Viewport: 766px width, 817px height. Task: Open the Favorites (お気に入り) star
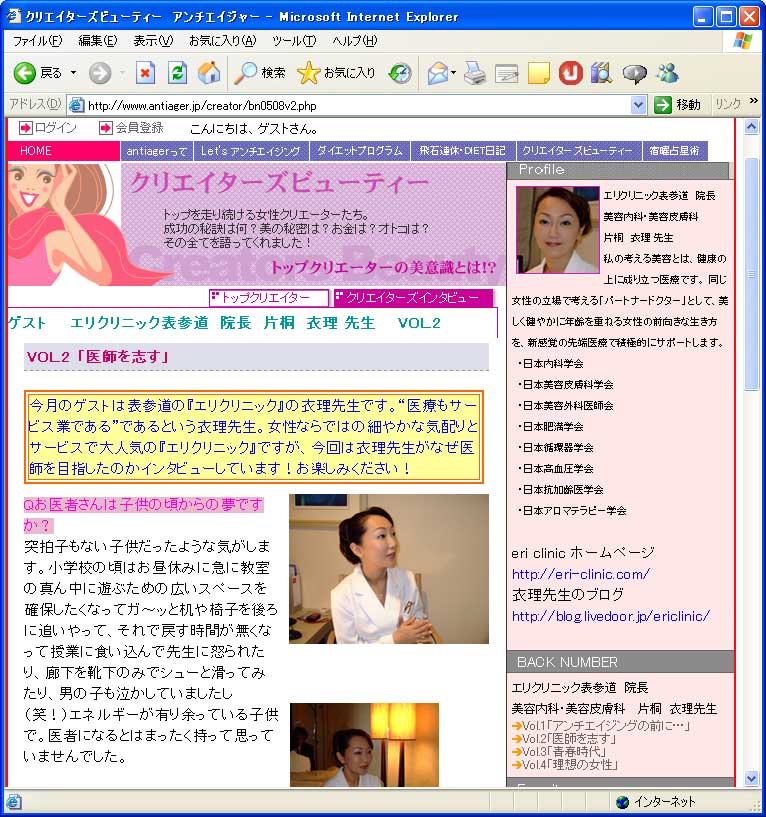[x=337, y=73]
